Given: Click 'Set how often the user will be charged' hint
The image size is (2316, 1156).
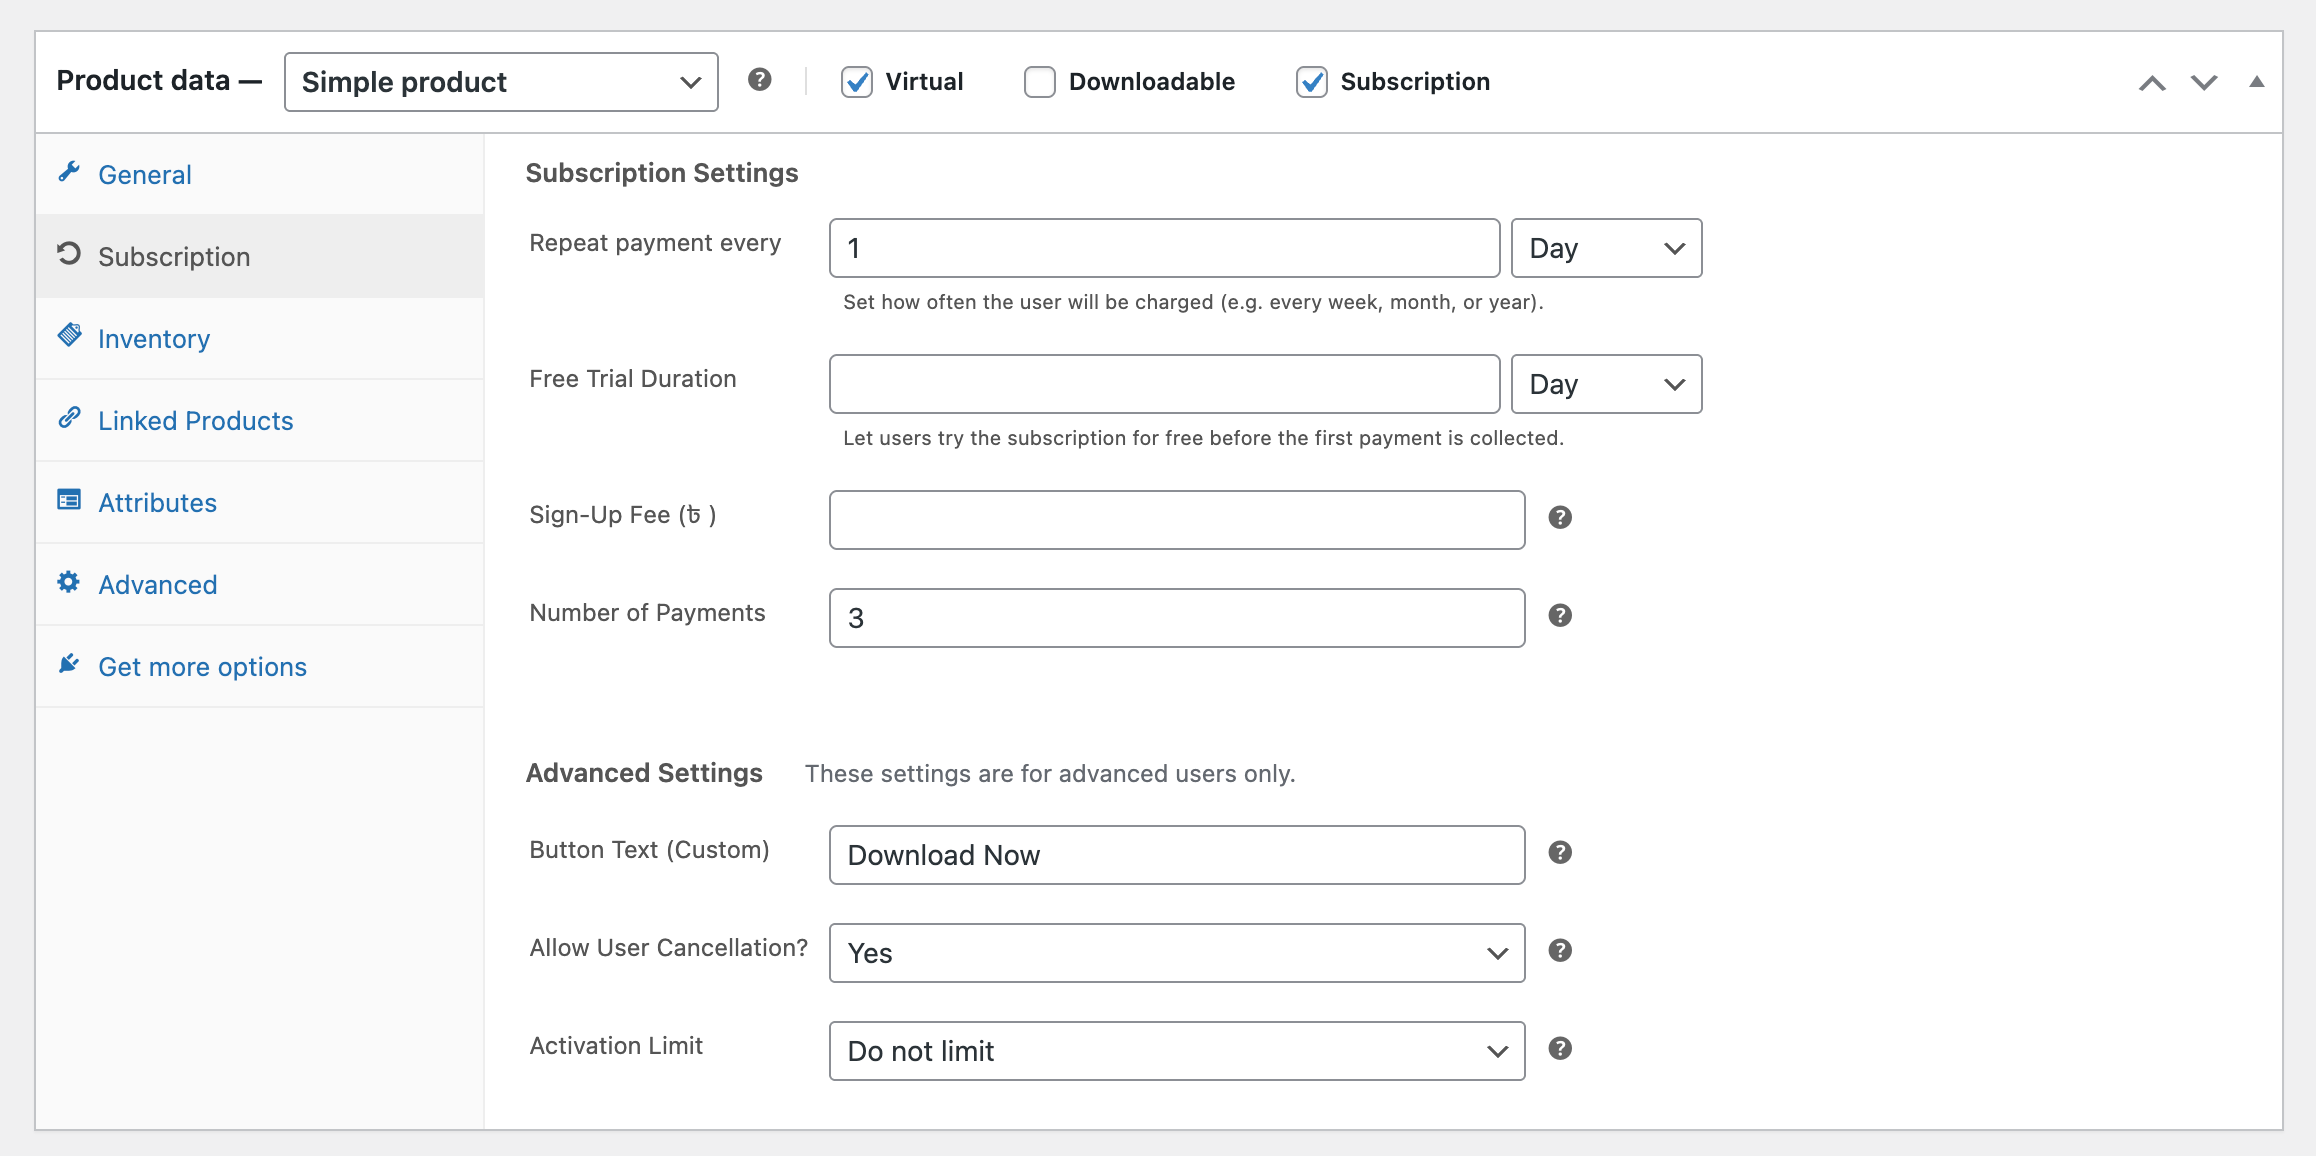Looking at the screenshot, I should [1193, 302].
